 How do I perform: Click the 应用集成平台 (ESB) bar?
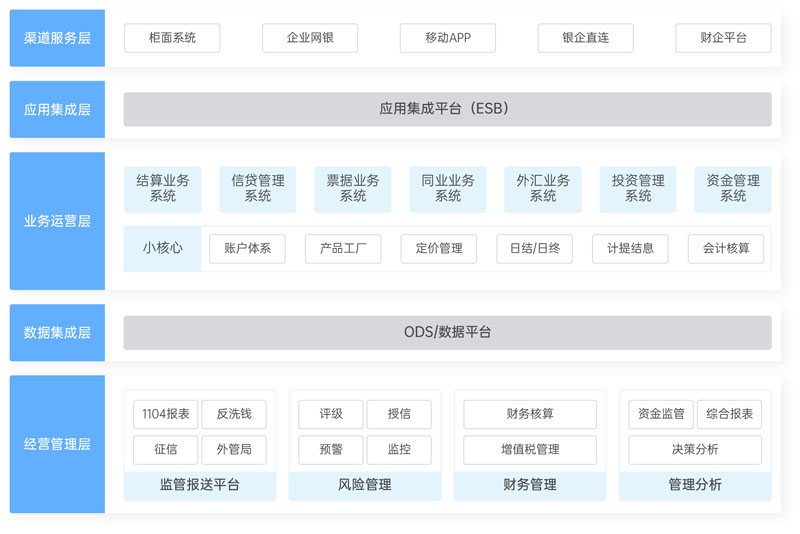click(x=447, y=109)
